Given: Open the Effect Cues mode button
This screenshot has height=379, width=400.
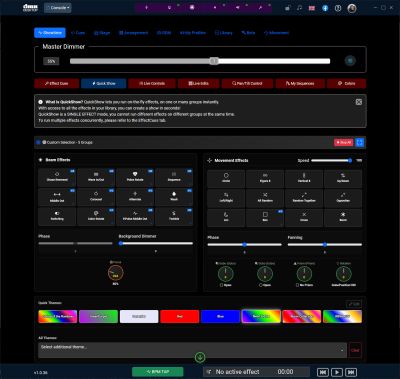Looking at the screenshot, I should (x=57, y=83).
